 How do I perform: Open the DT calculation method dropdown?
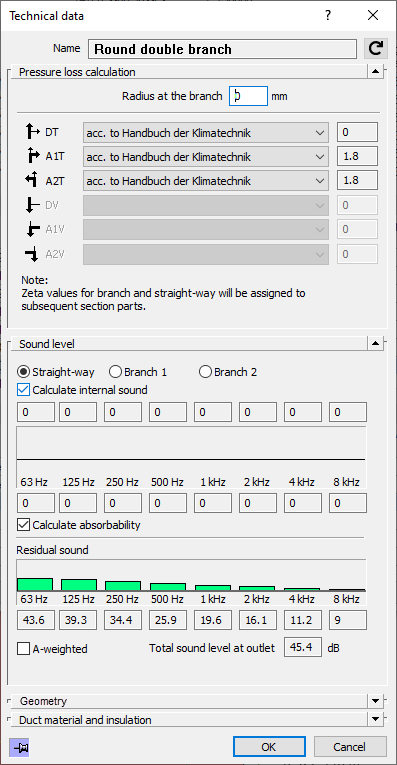point(205,132)
